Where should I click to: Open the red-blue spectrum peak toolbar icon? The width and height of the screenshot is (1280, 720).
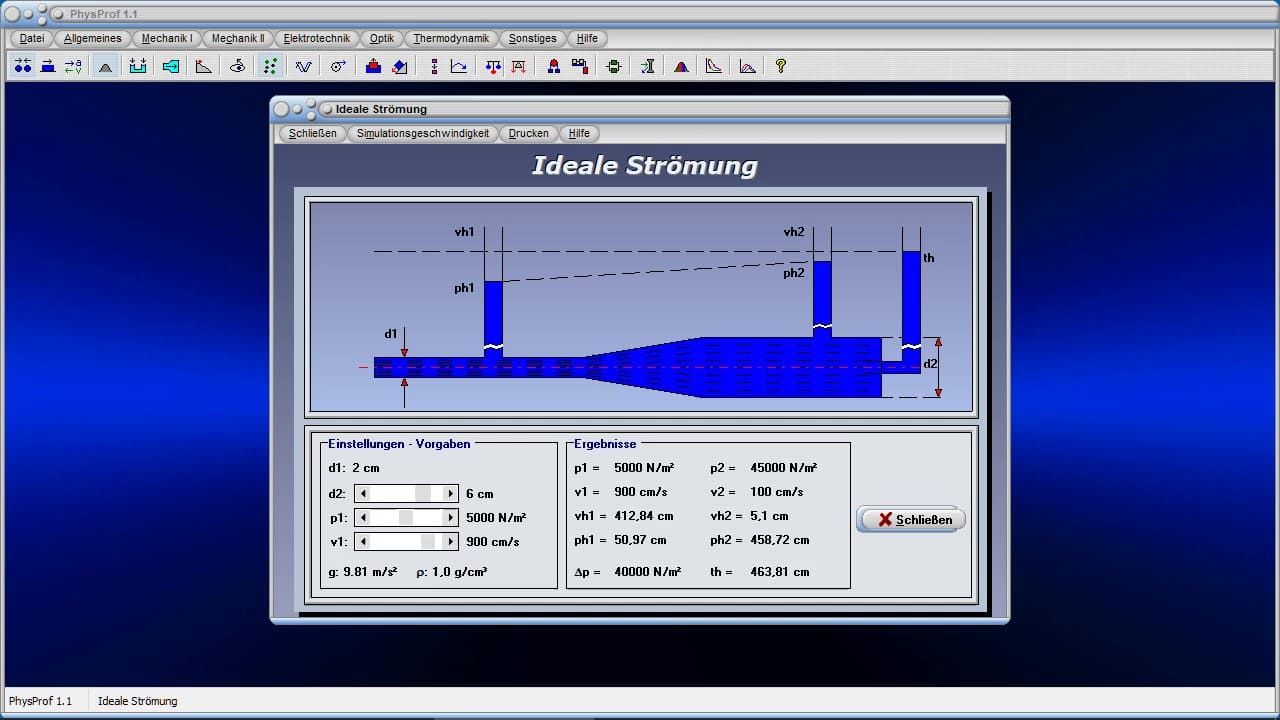(681, 66)
